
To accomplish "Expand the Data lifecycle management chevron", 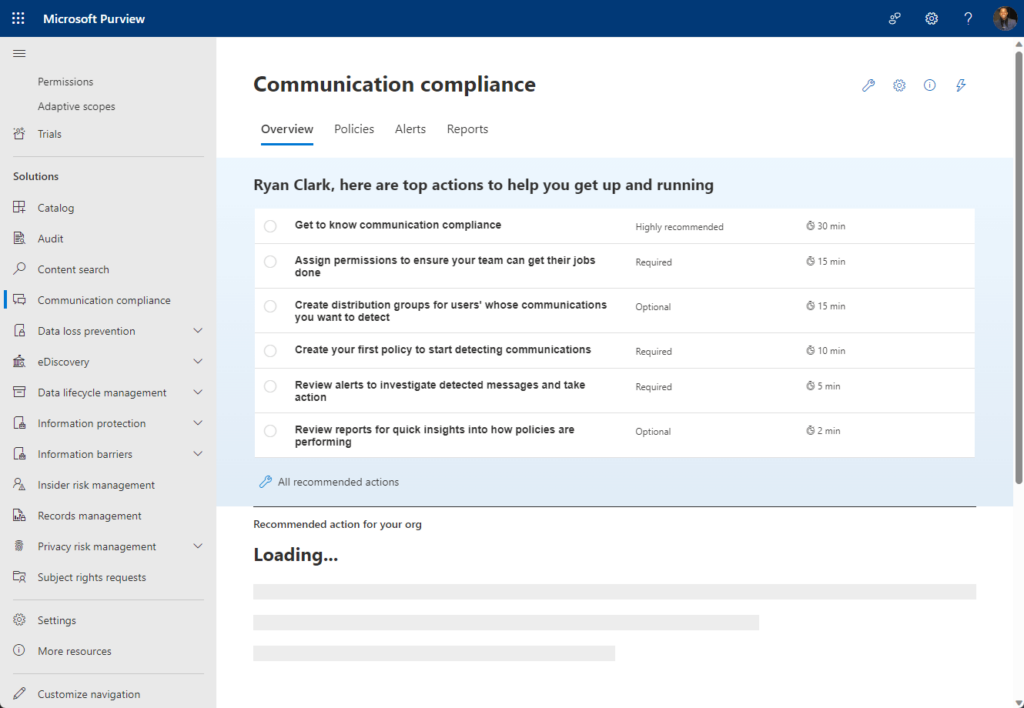I will (x=198, y=392).
